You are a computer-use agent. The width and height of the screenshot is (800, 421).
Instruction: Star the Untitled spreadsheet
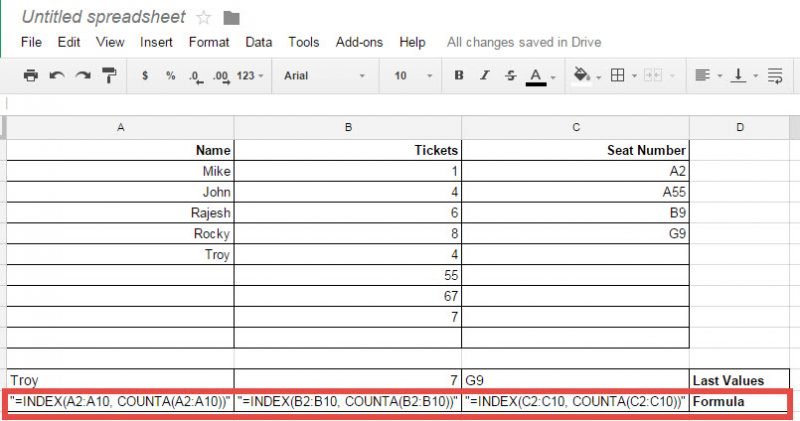(204, 18)
